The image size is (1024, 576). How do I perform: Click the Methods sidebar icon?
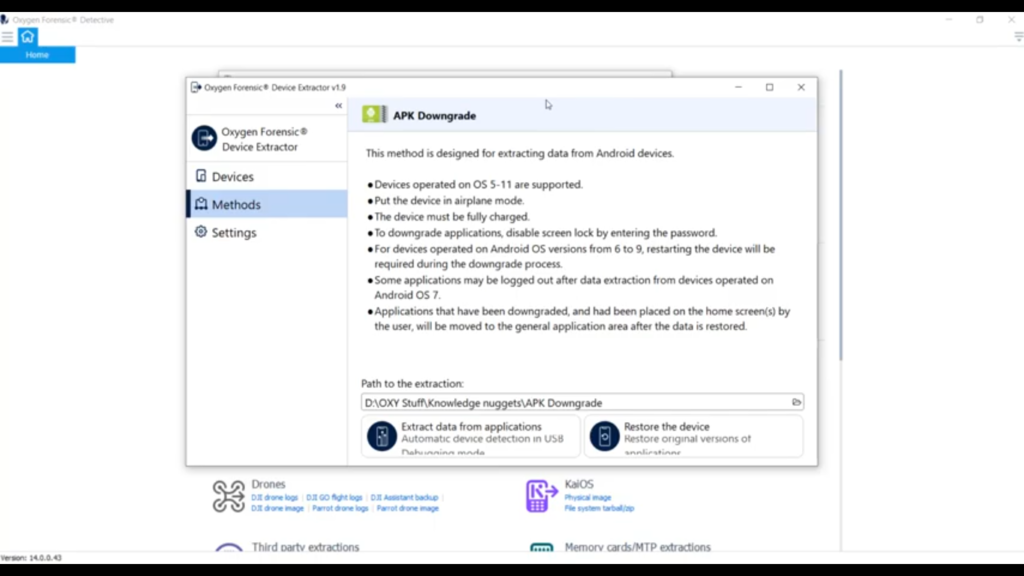pos(201,204)
